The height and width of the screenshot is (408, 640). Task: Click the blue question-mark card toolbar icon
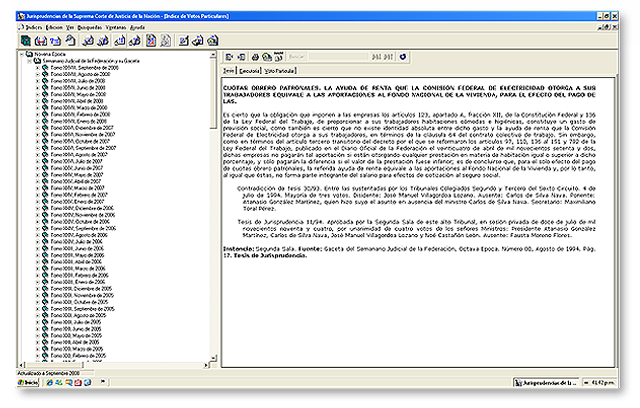pyautogui.click(x=55, y=41)
